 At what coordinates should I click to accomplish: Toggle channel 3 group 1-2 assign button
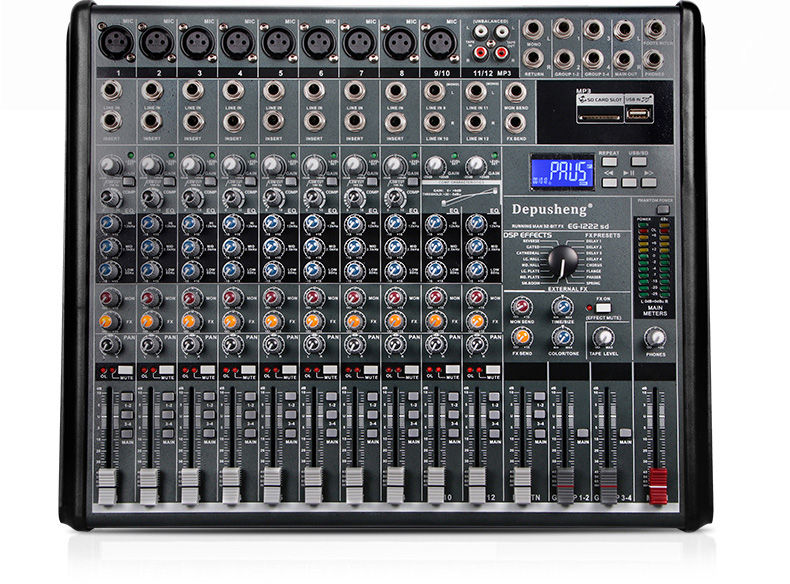pyautogui.click(x=209, y=397)
